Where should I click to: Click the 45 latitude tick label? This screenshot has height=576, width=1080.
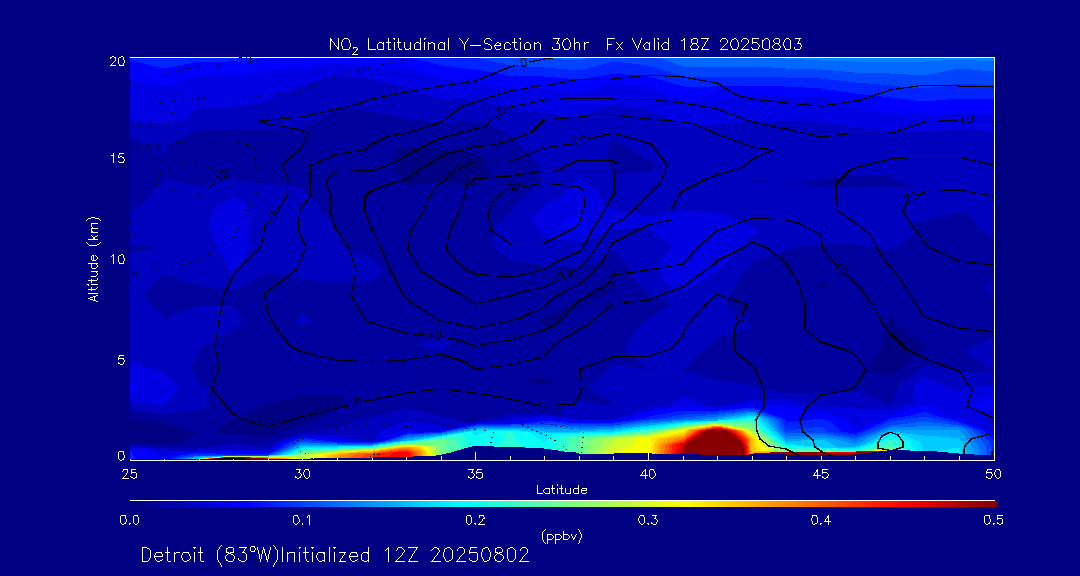pyautogui.click(x=821, y=474)
